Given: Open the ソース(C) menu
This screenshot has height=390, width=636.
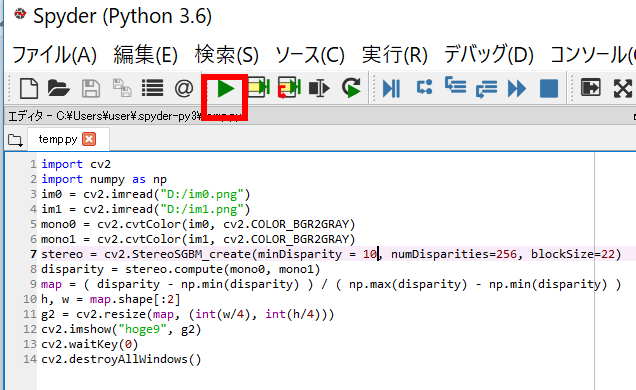Looking at the screenshot, I should [x=310, y=54].
